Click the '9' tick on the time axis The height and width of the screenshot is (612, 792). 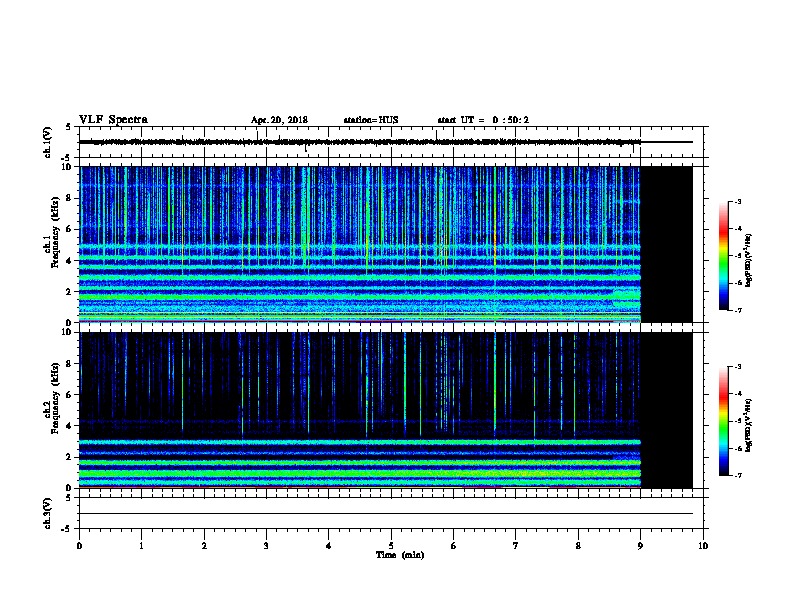pyautogui.click(x=640, y=545)
